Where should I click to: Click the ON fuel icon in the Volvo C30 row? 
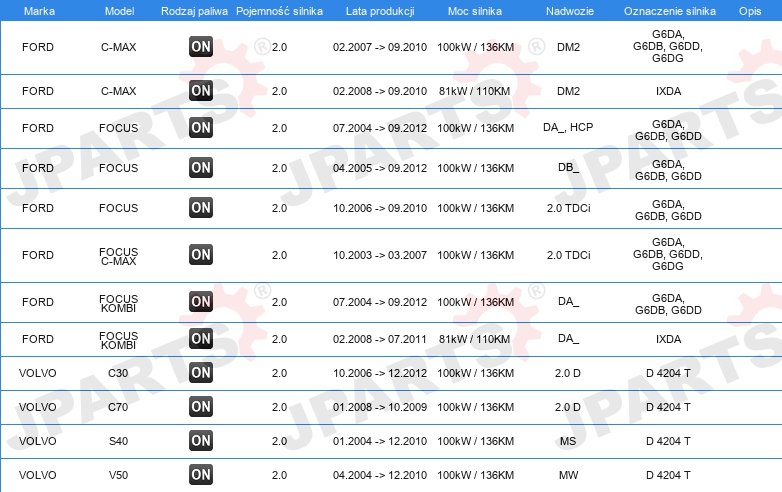tap(201, 372)
